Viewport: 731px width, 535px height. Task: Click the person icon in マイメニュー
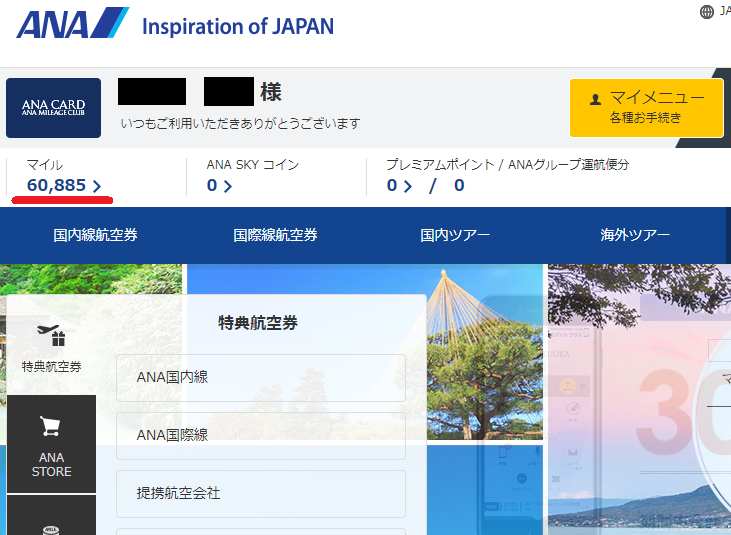[x=595, y=99]
